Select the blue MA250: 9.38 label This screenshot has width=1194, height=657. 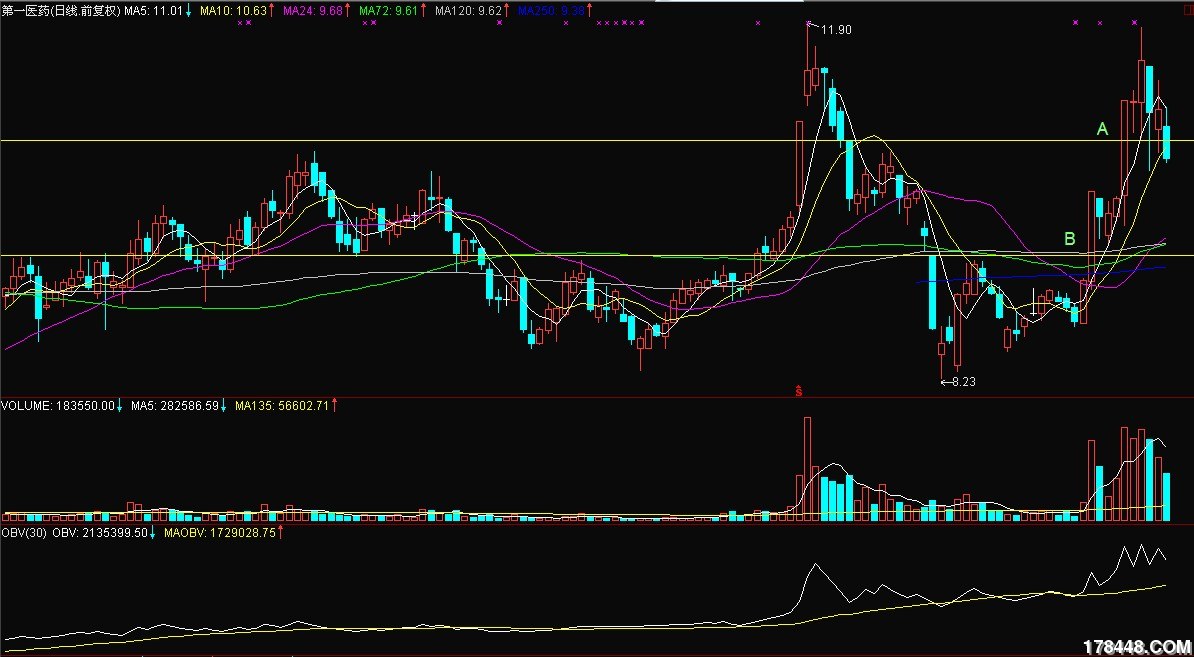[551, 10]
